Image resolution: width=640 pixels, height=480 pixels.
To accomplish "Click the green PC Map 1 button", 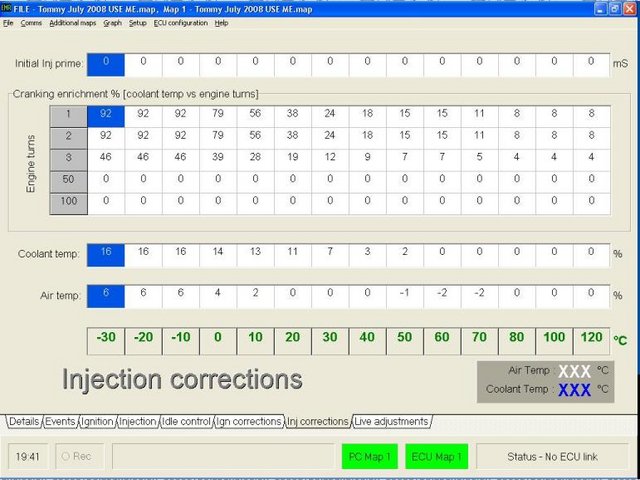I will click(x=369, y=456).
